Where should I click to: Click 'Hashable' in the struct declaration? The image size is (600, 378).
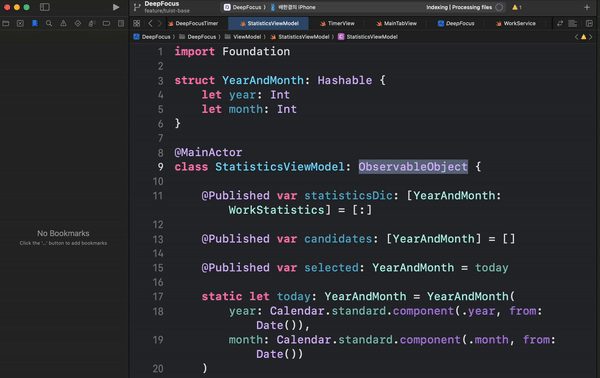click(x=344, y=80)
